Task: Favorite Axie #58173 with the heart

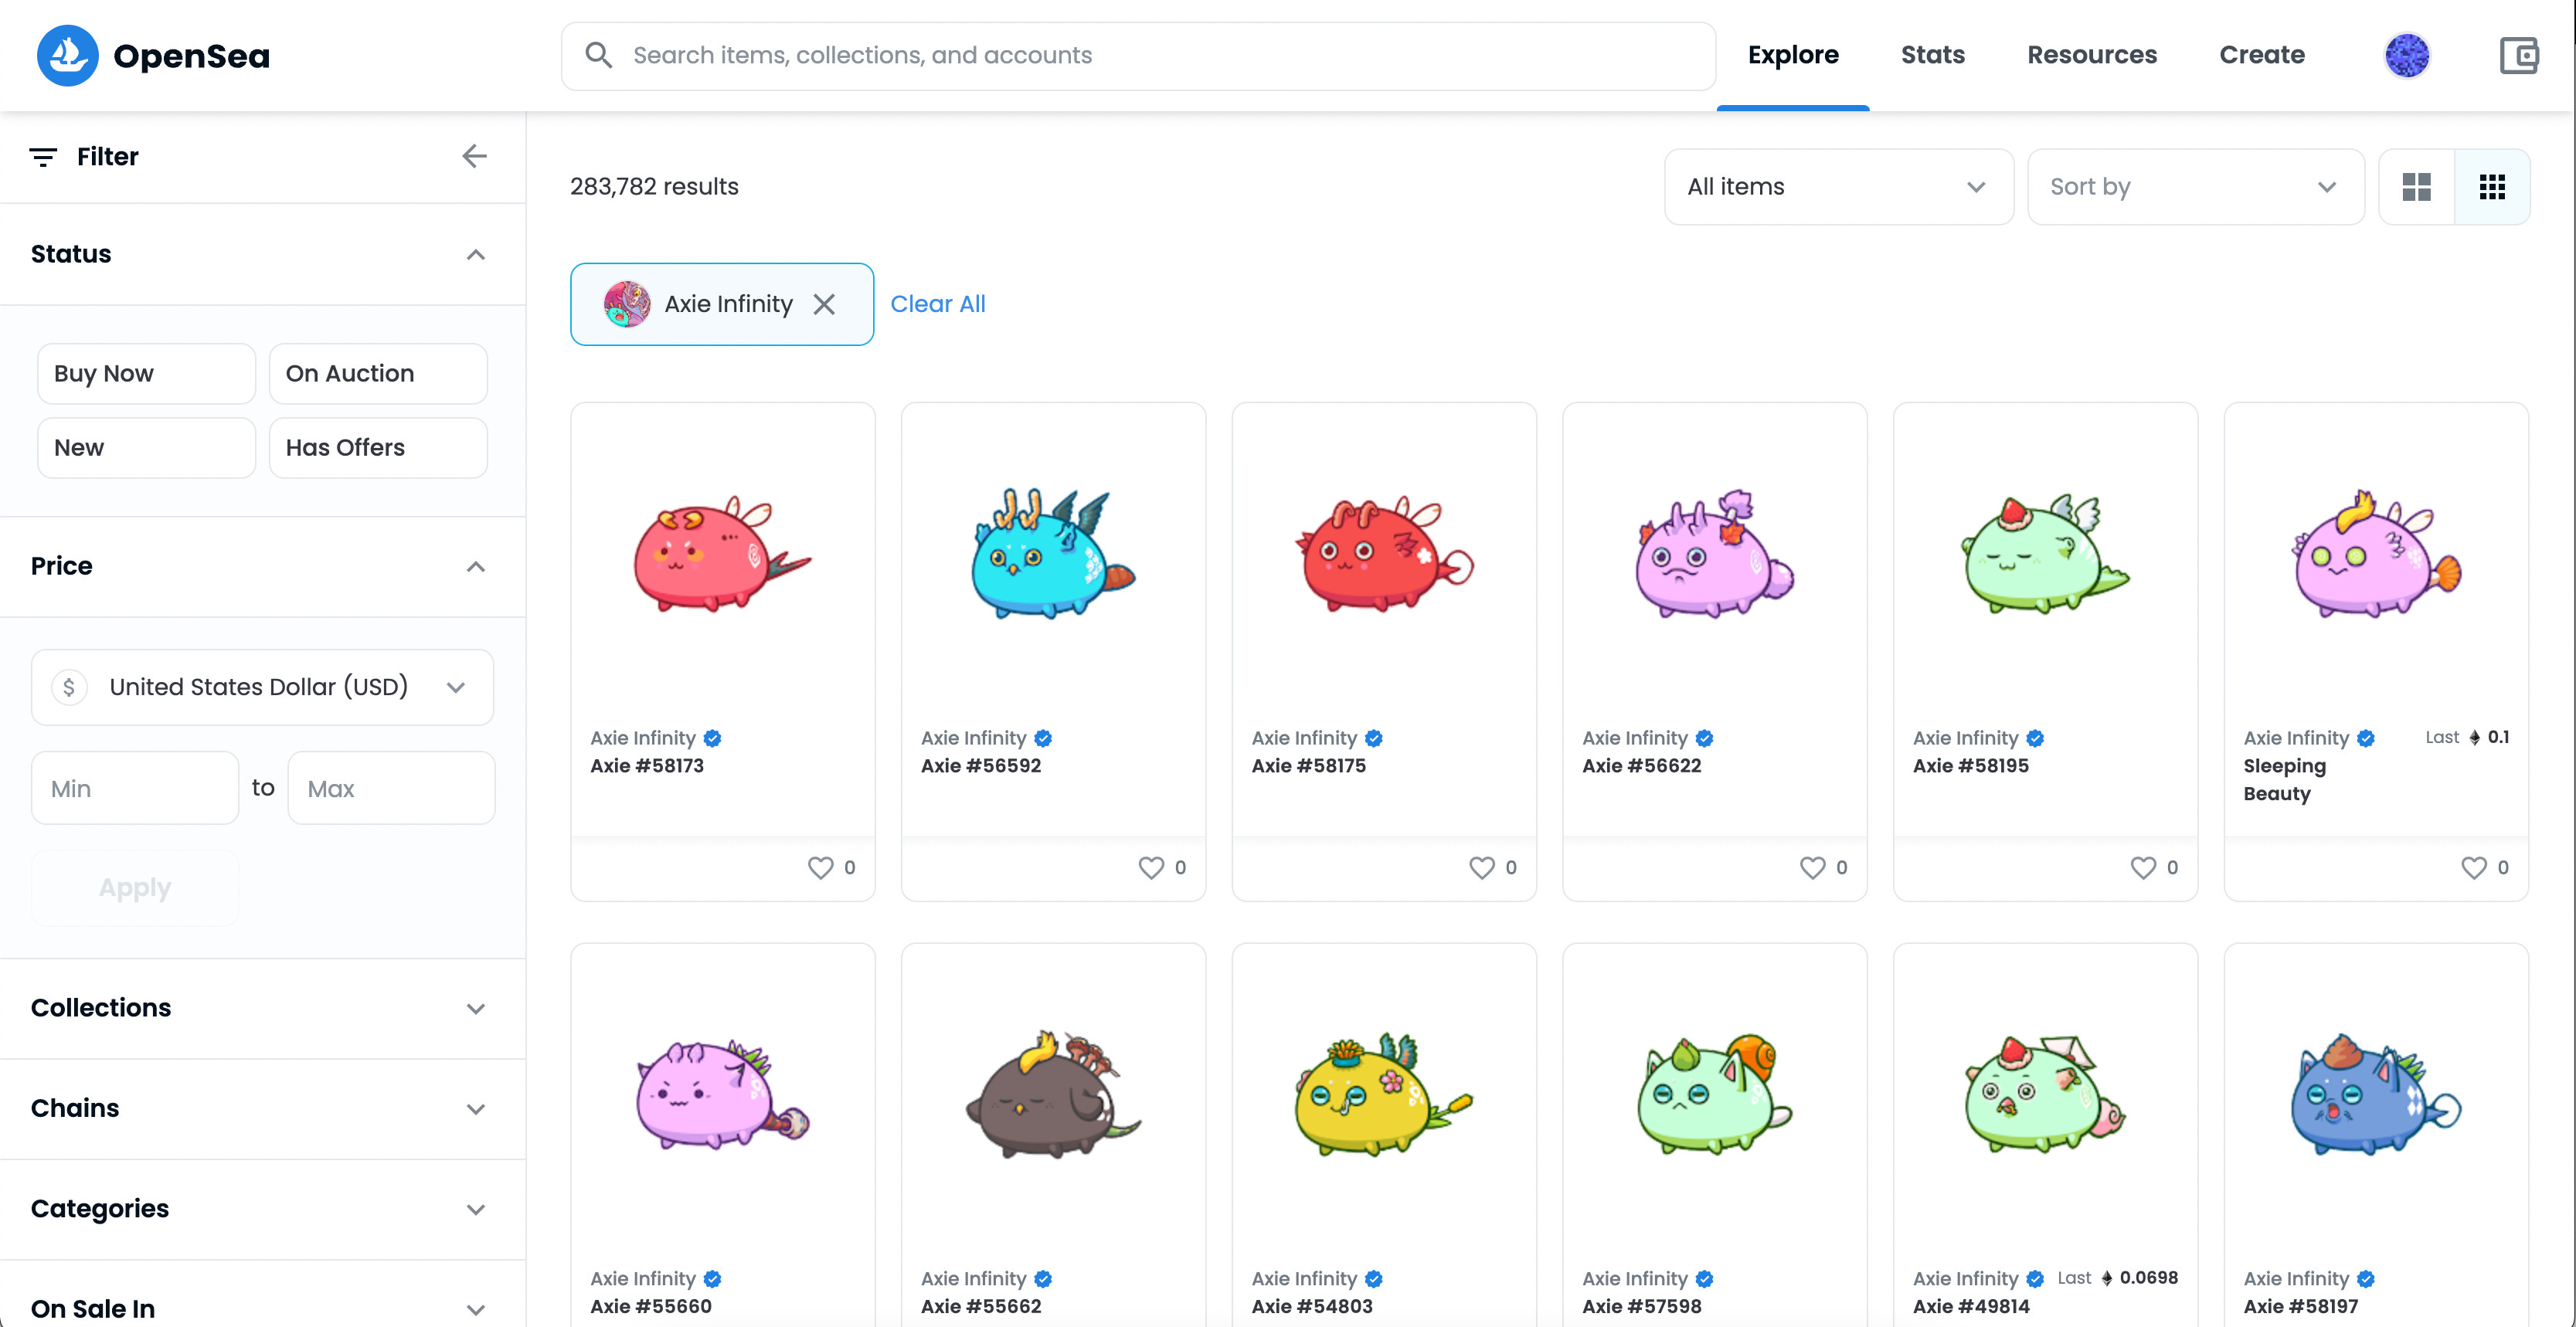Action: [x=820, y=867]
